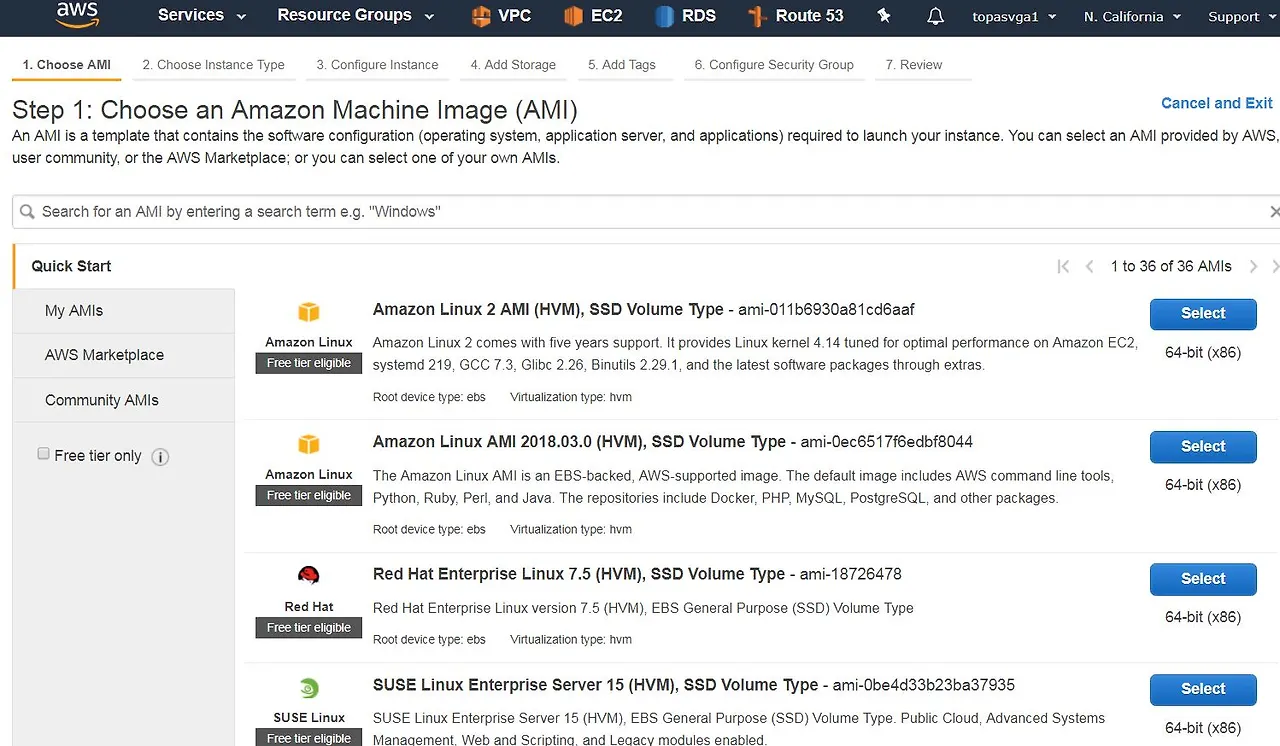Screen dimensions: 1280x746
Task: Open the N. California region dropdown
Action: [x=1132, y=17]
